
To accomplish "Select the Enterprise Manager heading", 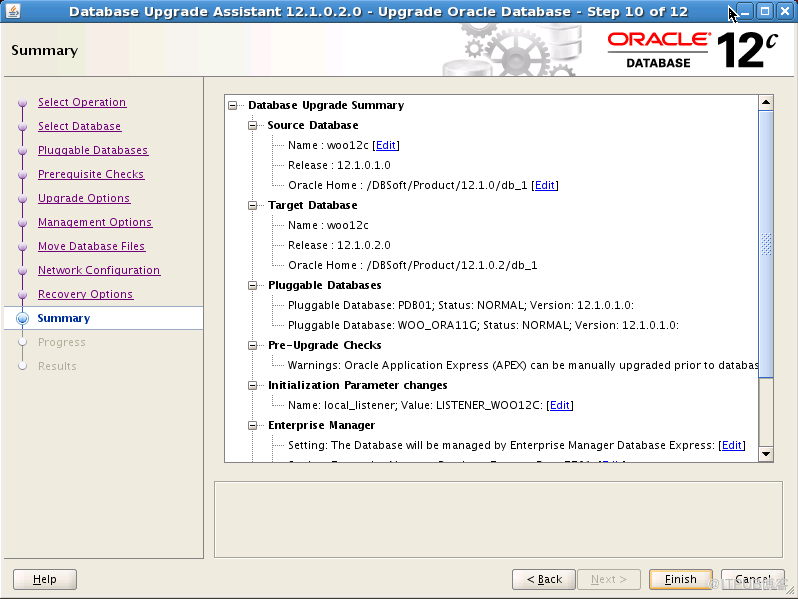I will coord(322,425).
